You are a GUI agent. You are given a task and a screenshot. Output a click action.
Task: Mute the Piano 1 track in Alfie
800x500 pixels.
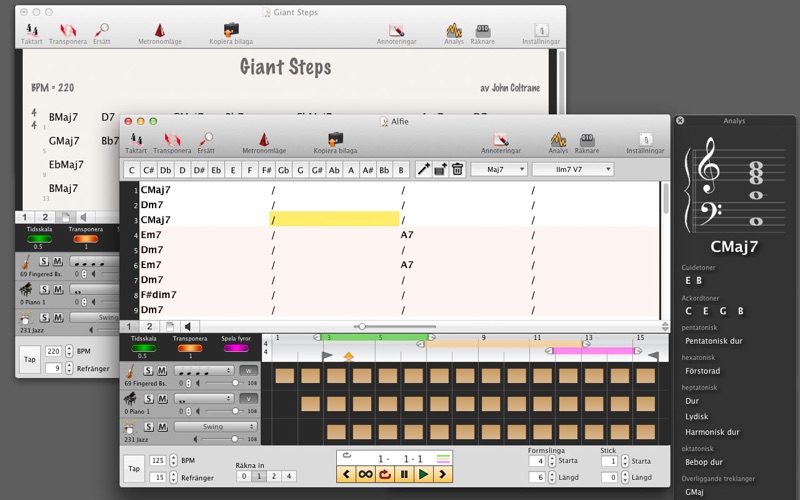[x=162, y=398]
